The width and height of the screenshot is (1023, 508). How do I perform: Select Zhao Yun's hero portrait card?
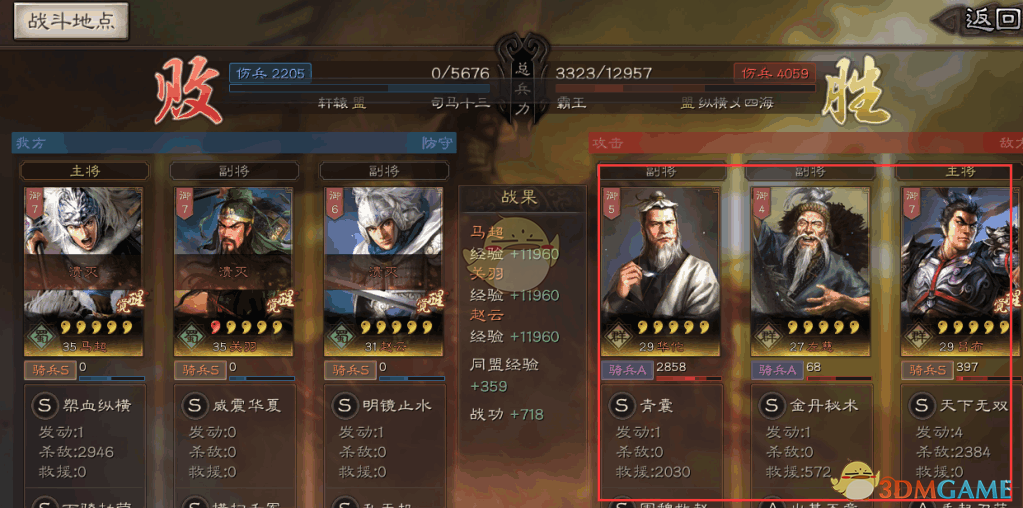pos(384,272)
